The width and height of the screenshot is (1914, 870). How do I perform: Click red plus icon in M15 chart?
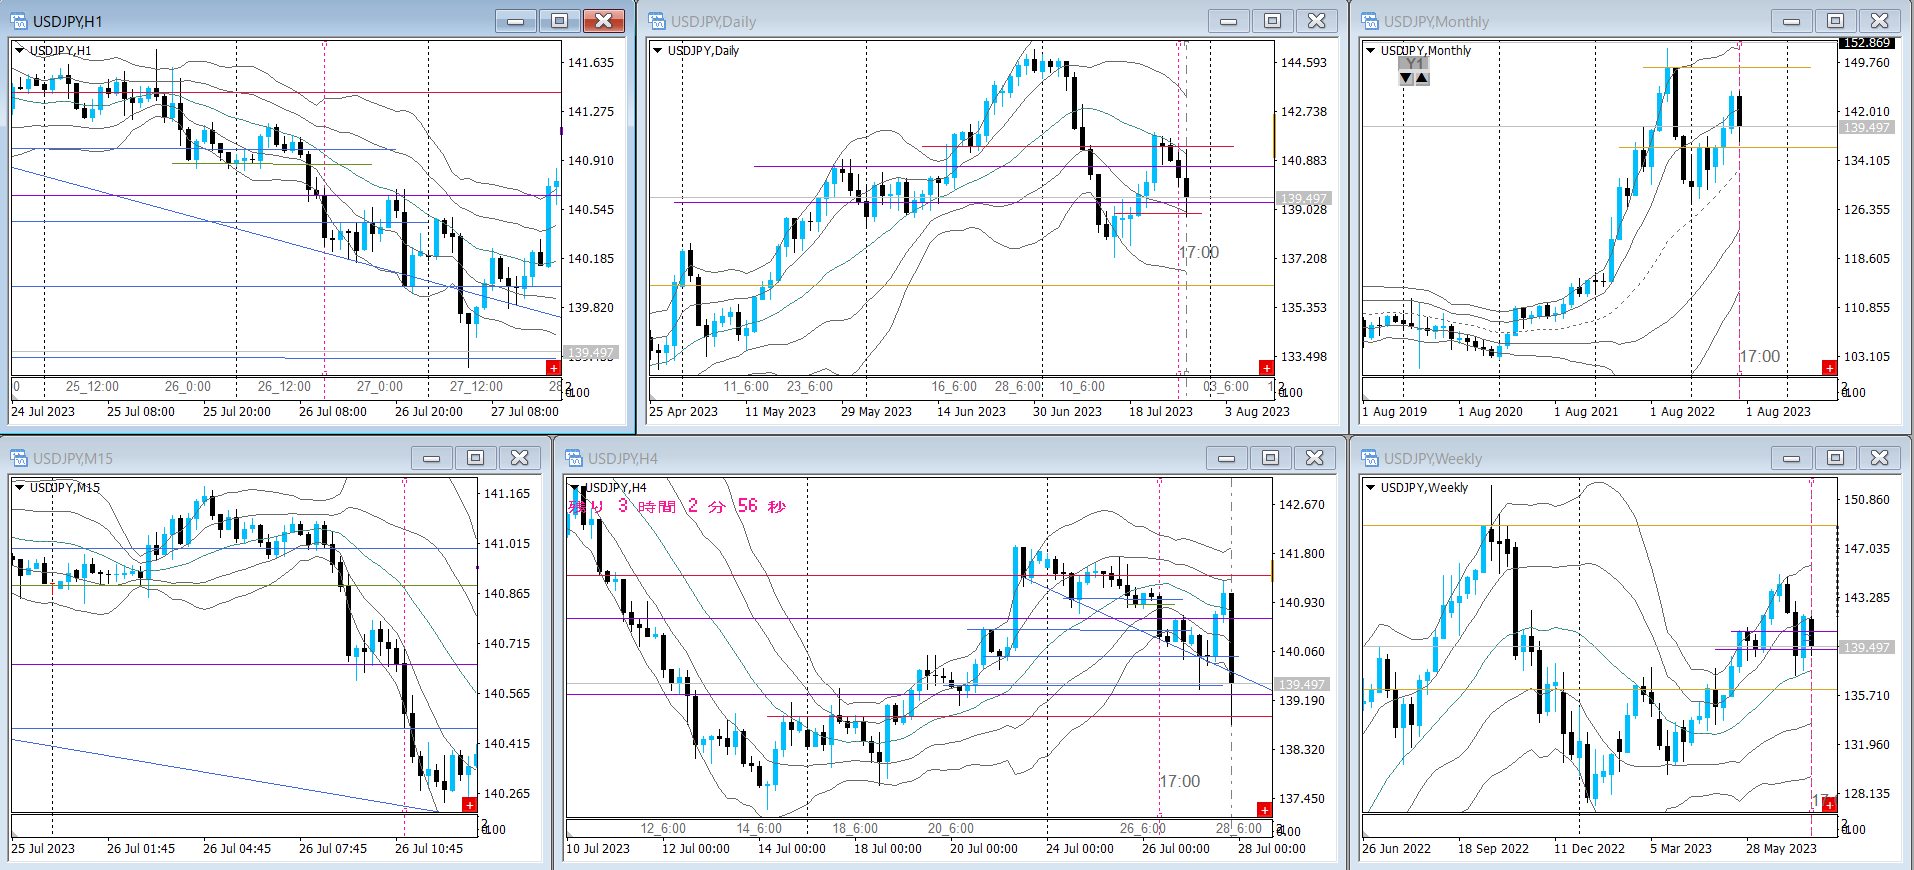pyautogui.click(x=469, y=804)
